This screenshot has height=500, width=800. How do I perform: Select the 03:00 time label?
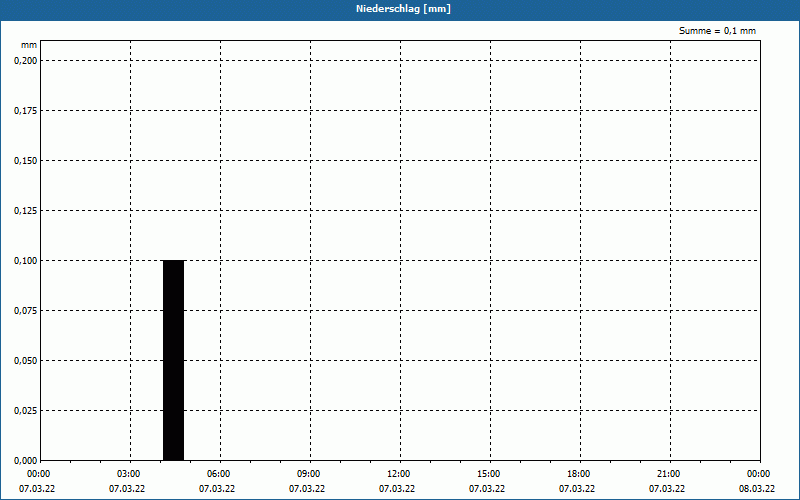coord(128,474)
